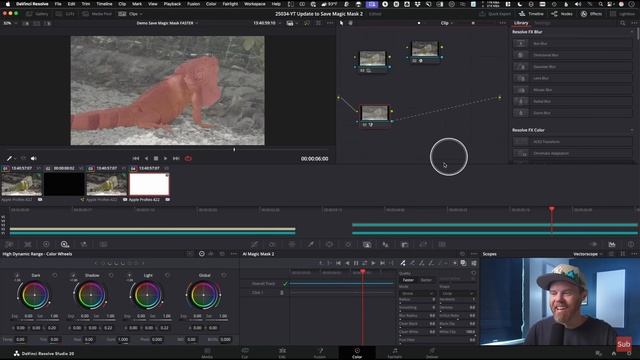Select the selection arrow tool in node editor
The height and width of the screenshot is (360, 640).
342,23
